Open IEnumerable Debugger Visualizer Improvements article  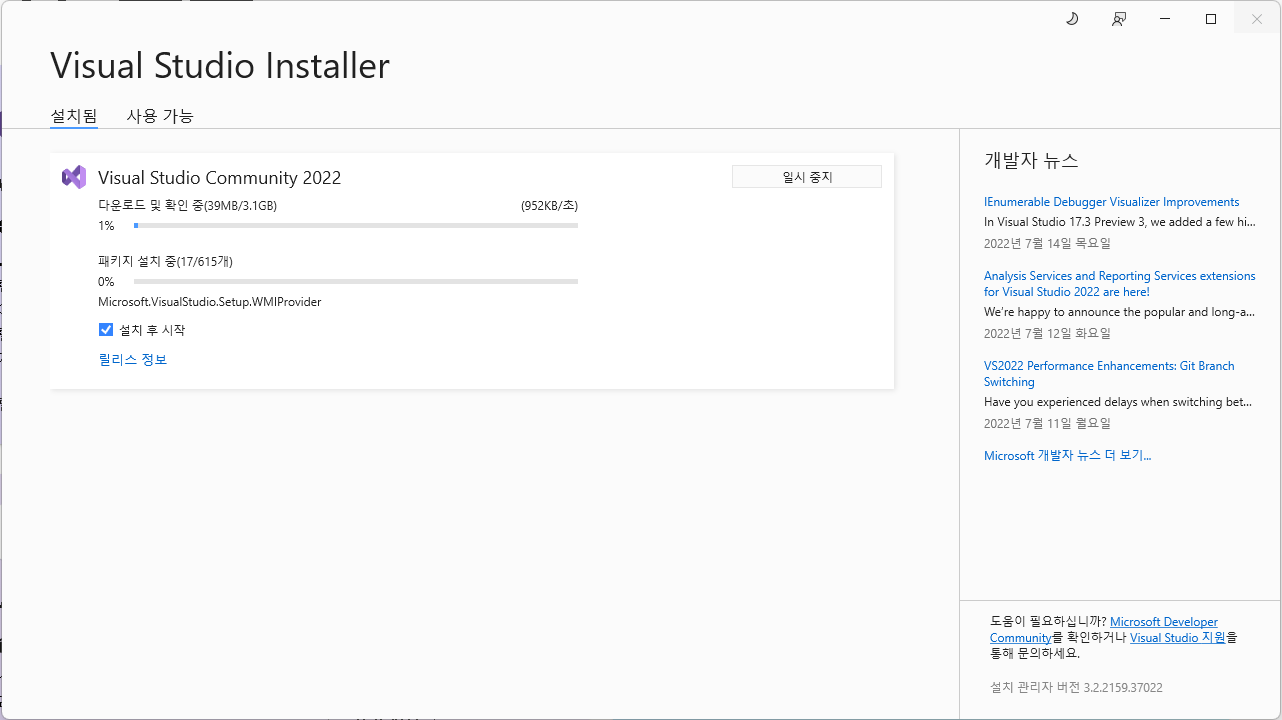[1111, 202]
